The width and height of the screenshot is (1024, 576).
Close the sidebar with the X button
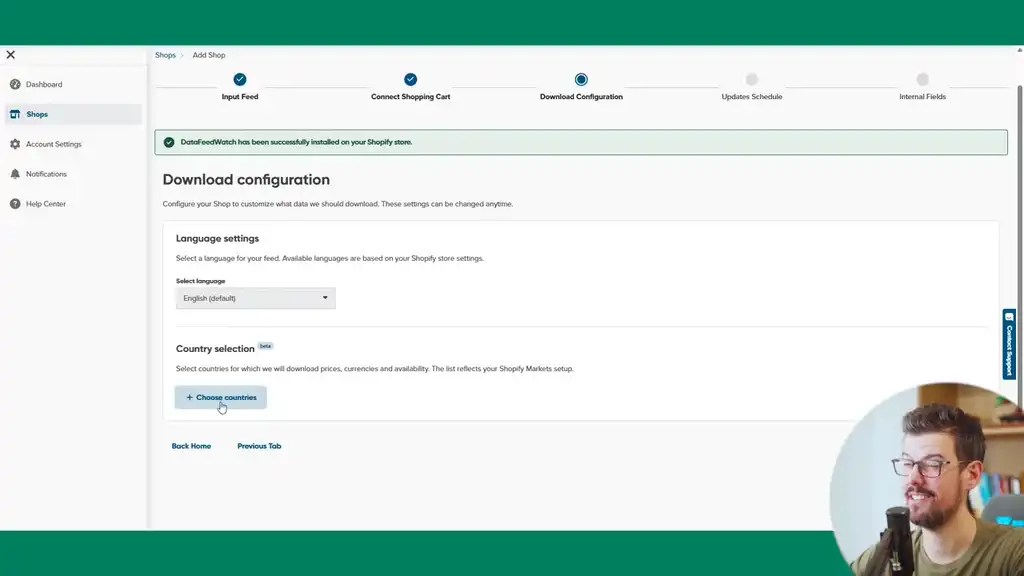coord(10,54)
